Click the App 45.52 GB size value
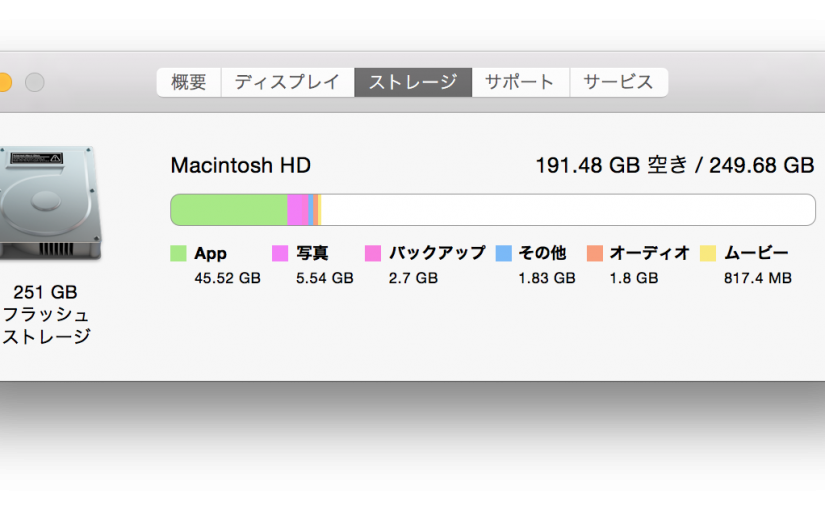Image resolution: width=825 pixels, height=510 pixels. (227, 278)
